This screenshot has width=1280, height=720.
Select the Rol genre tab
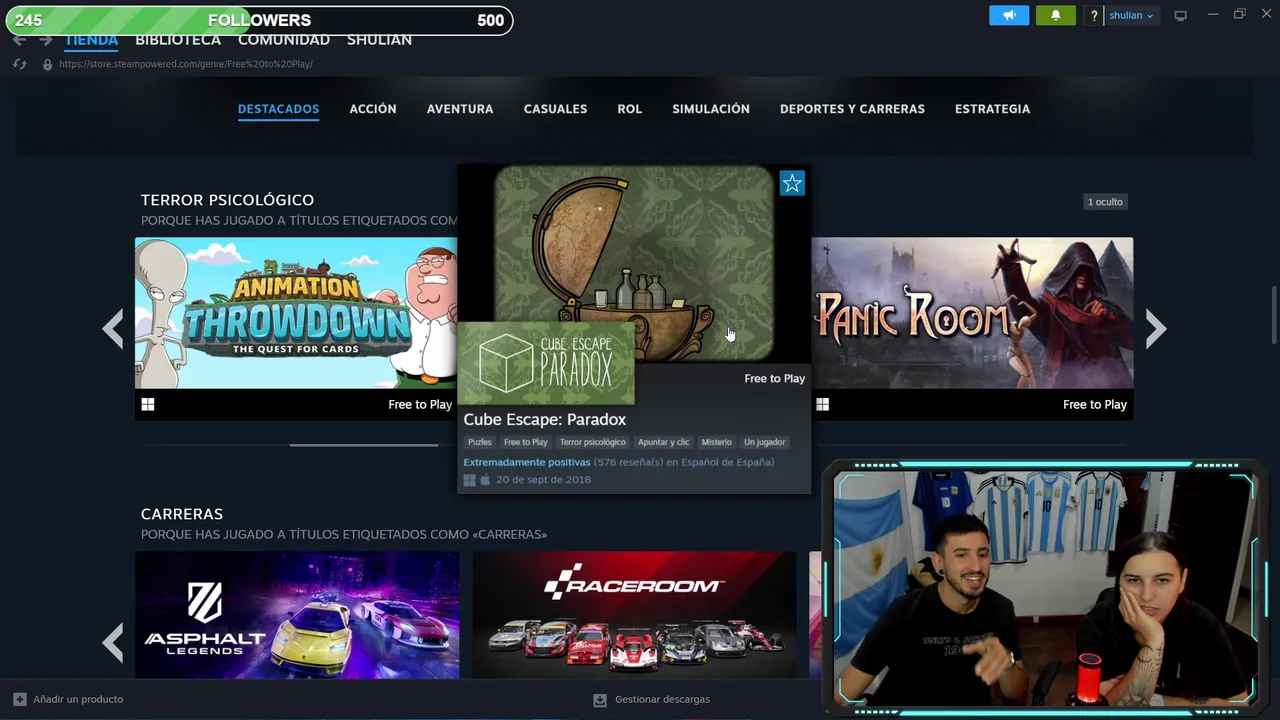pos(630,109)
